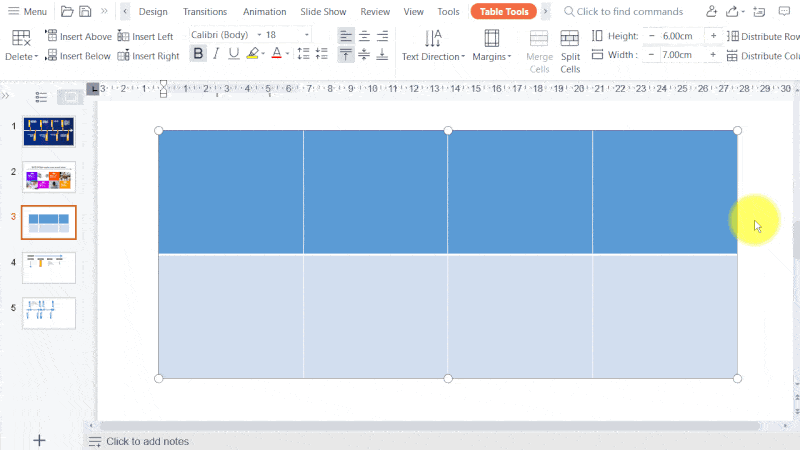Click the Save icon
This screenshot has height=450, width=800.
85,11
